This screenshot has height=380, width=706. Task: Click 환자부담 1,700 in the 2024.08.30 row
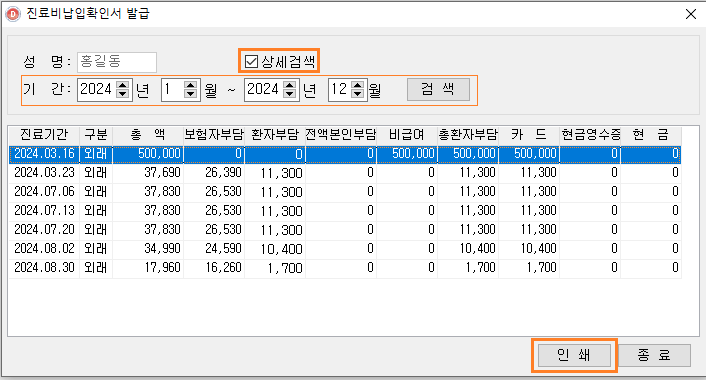(285, 268)
